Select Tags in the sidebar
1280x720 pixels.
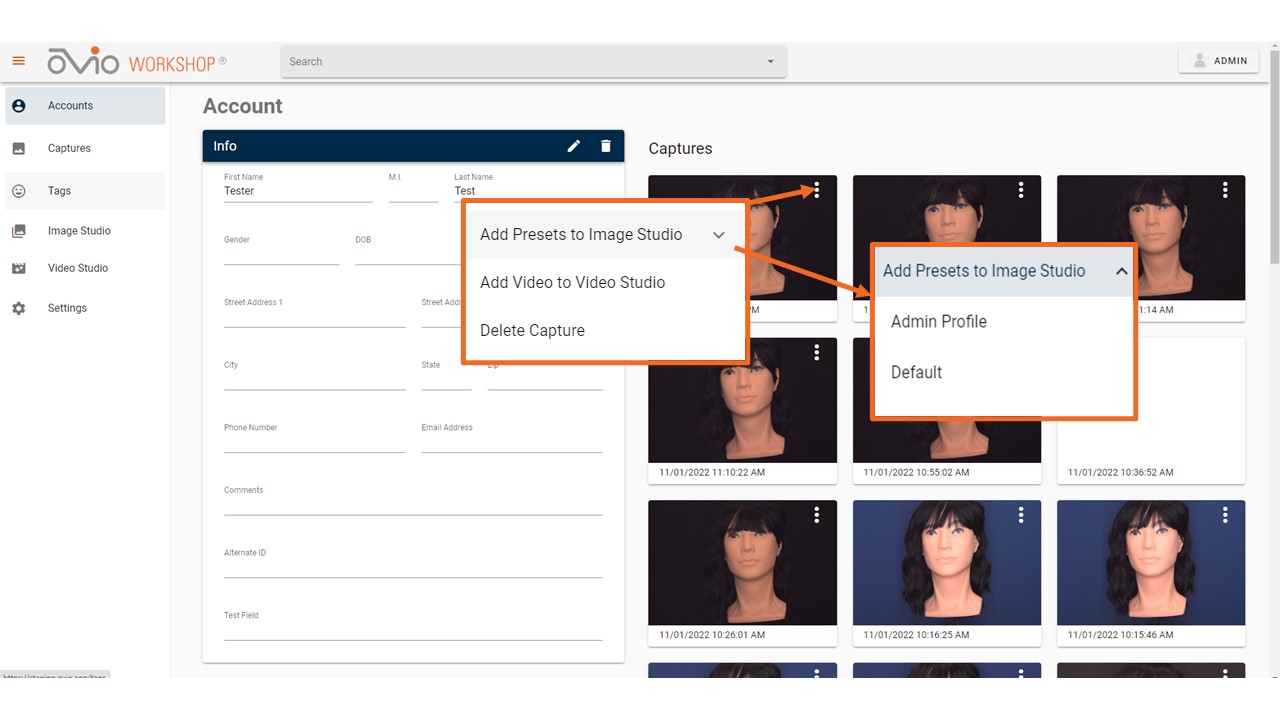(x=85, y=191)
